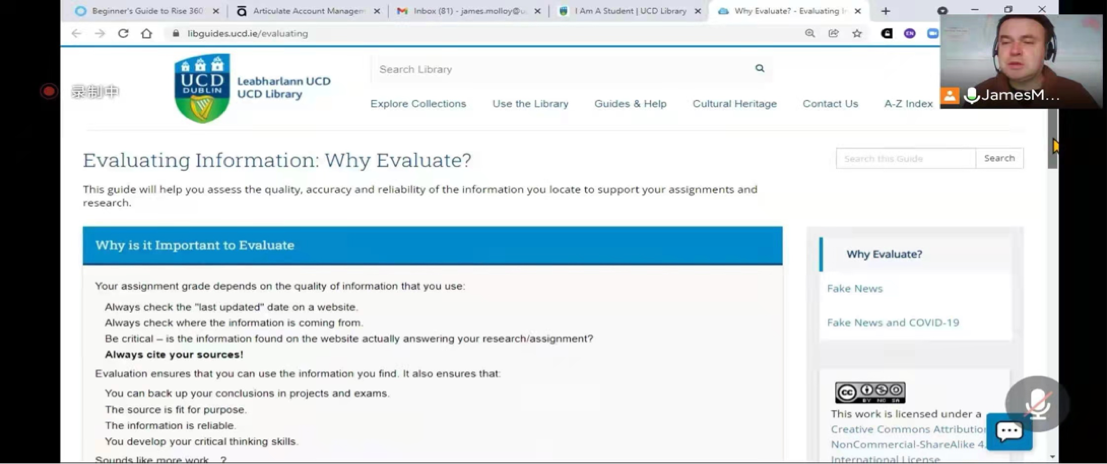Open the chat bubble widget icon
Image resolution: width=1107 pixels, height=464 pixels.
click(x=1009, y=431)
